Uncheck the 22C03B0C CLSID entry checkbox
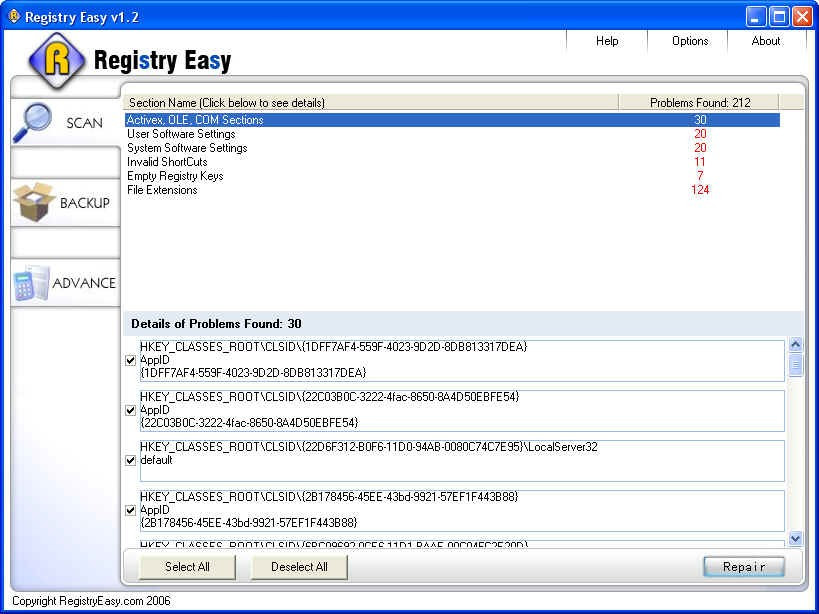The height and width of the screenshot is (614, 819). pyautogui.click(x=131, y=410)
